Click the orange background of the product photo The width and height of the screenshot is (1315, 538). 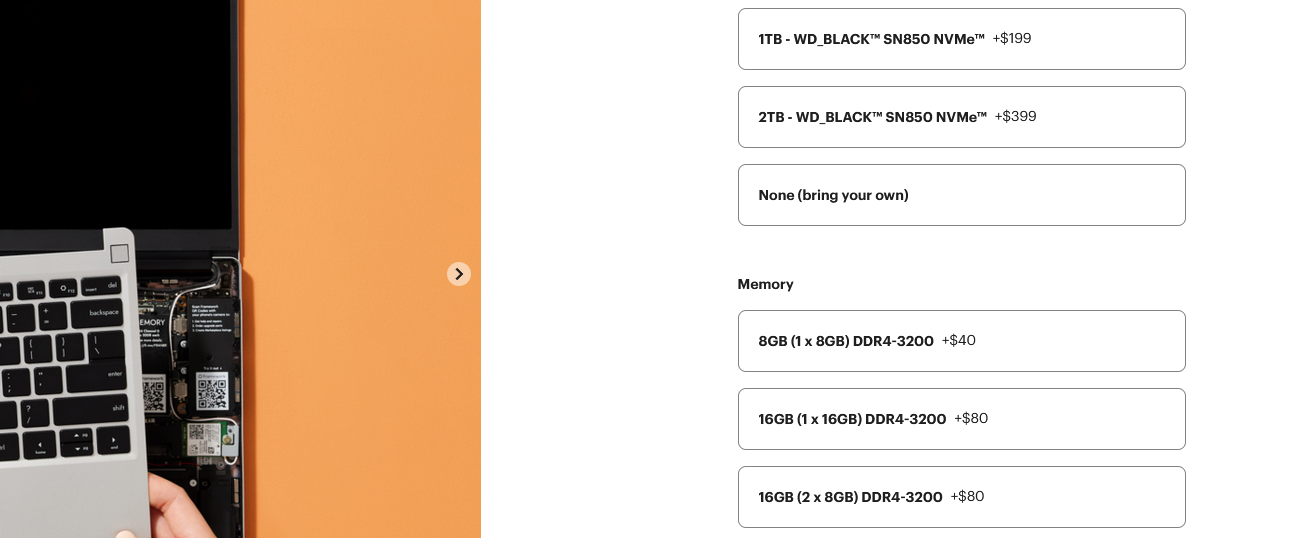coord(360,150)
